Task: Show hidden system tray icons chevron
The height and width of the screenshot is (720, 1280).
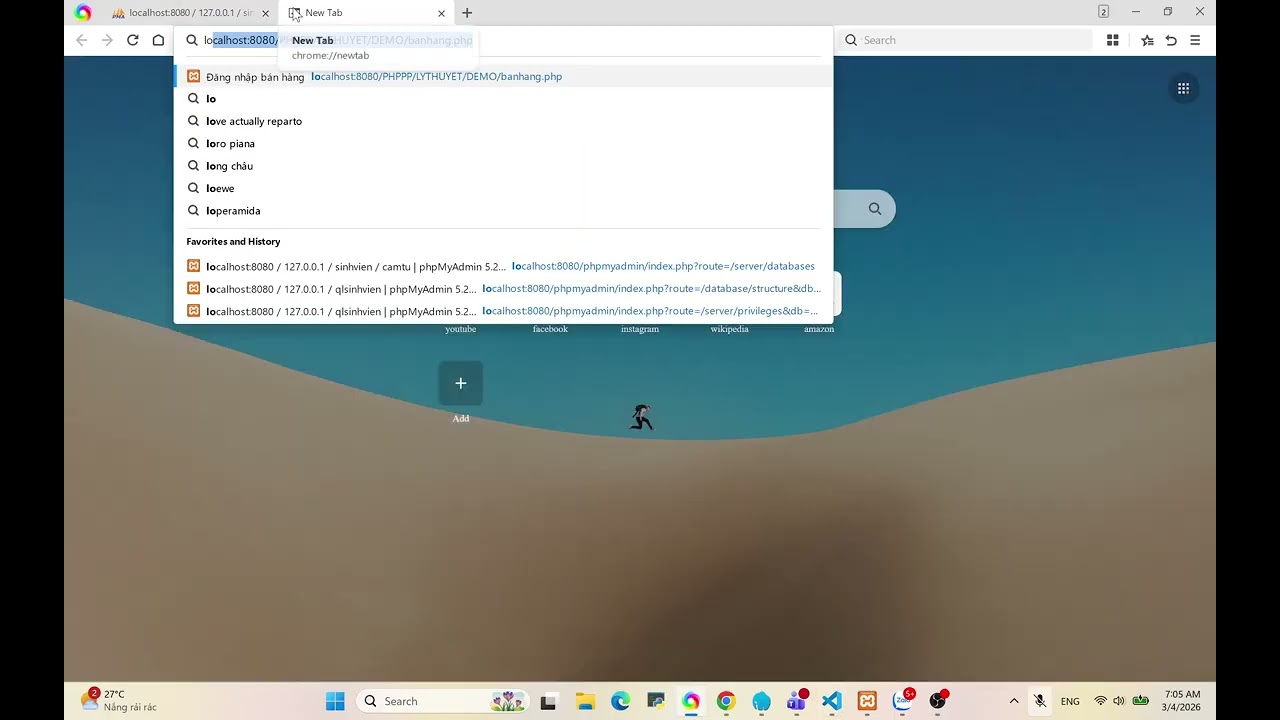Action: pyautogui.click(x=1014, y=701)
